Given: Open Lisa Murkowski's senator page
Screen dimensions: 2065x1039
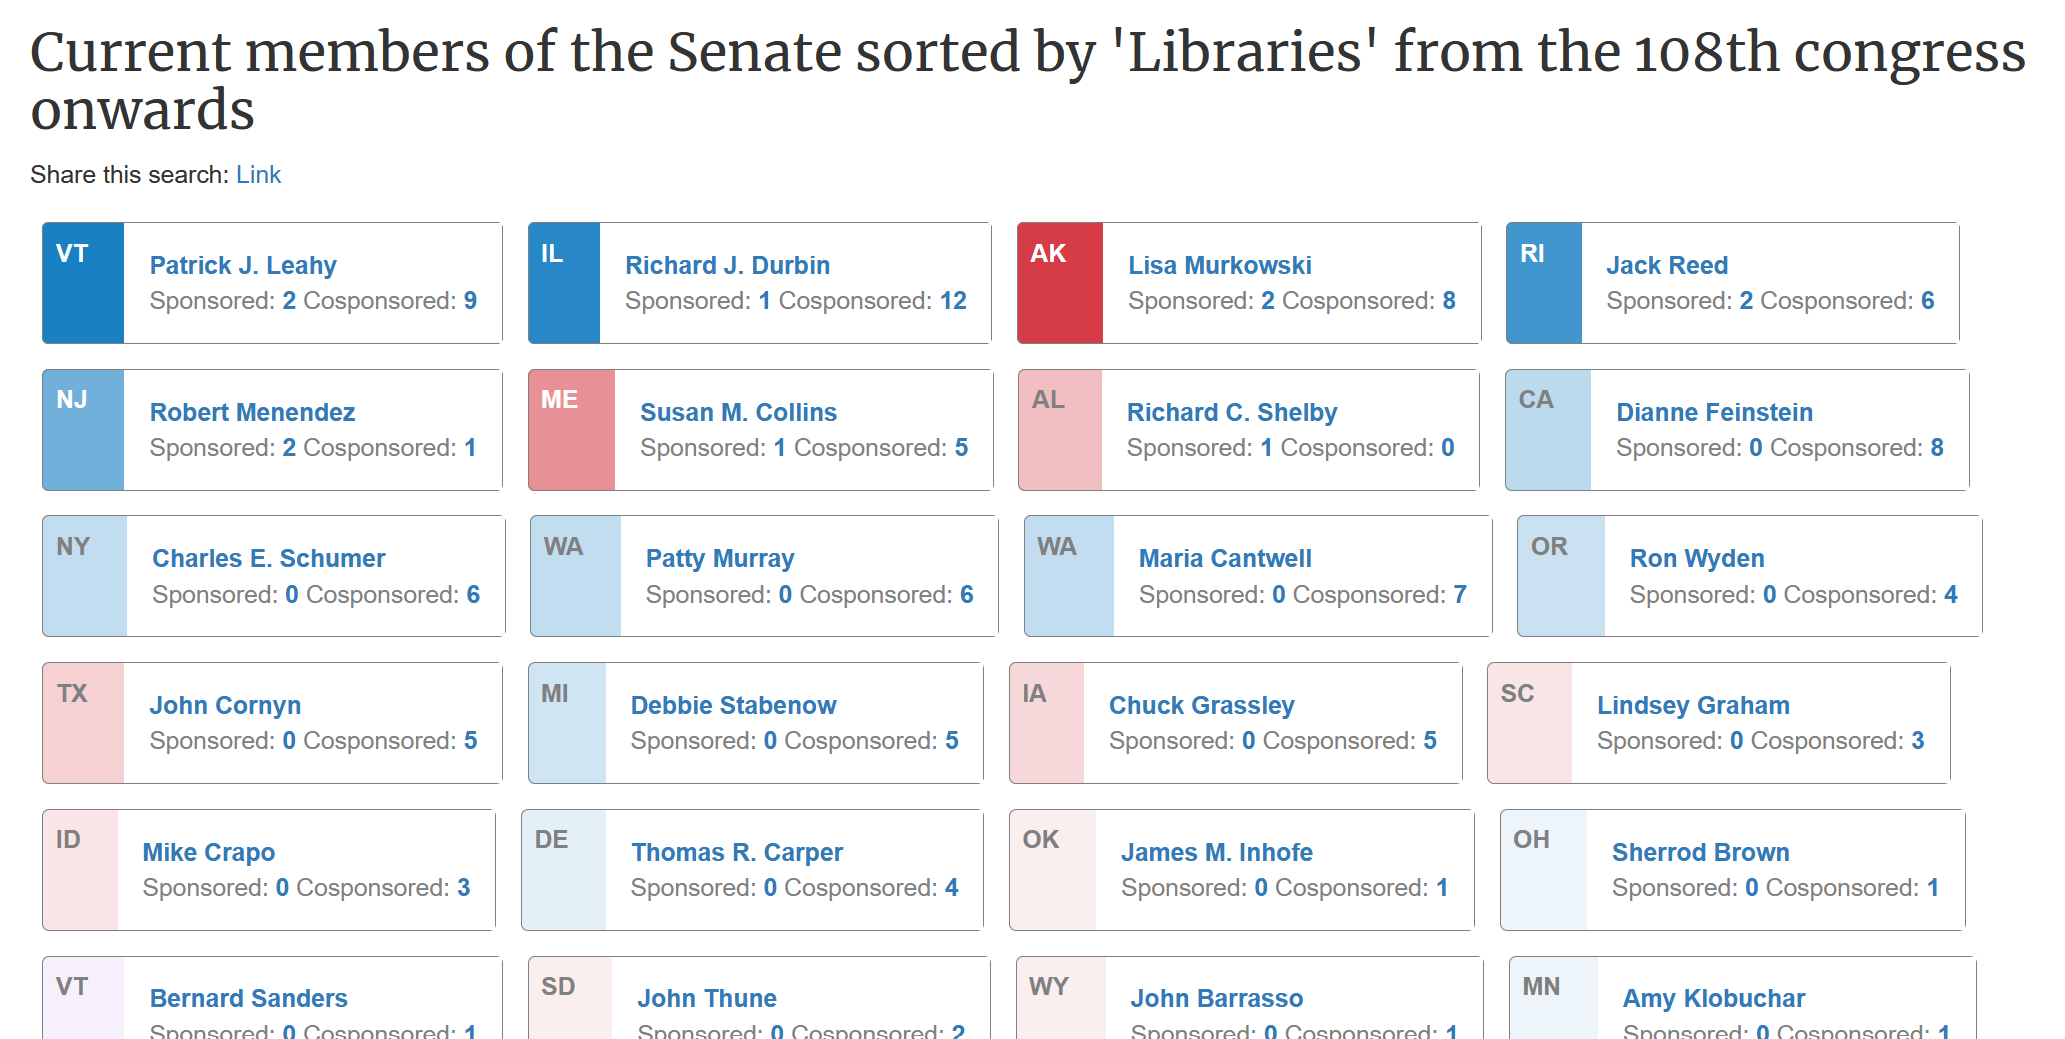Looking at the screenshot, I should (1220, 265).
